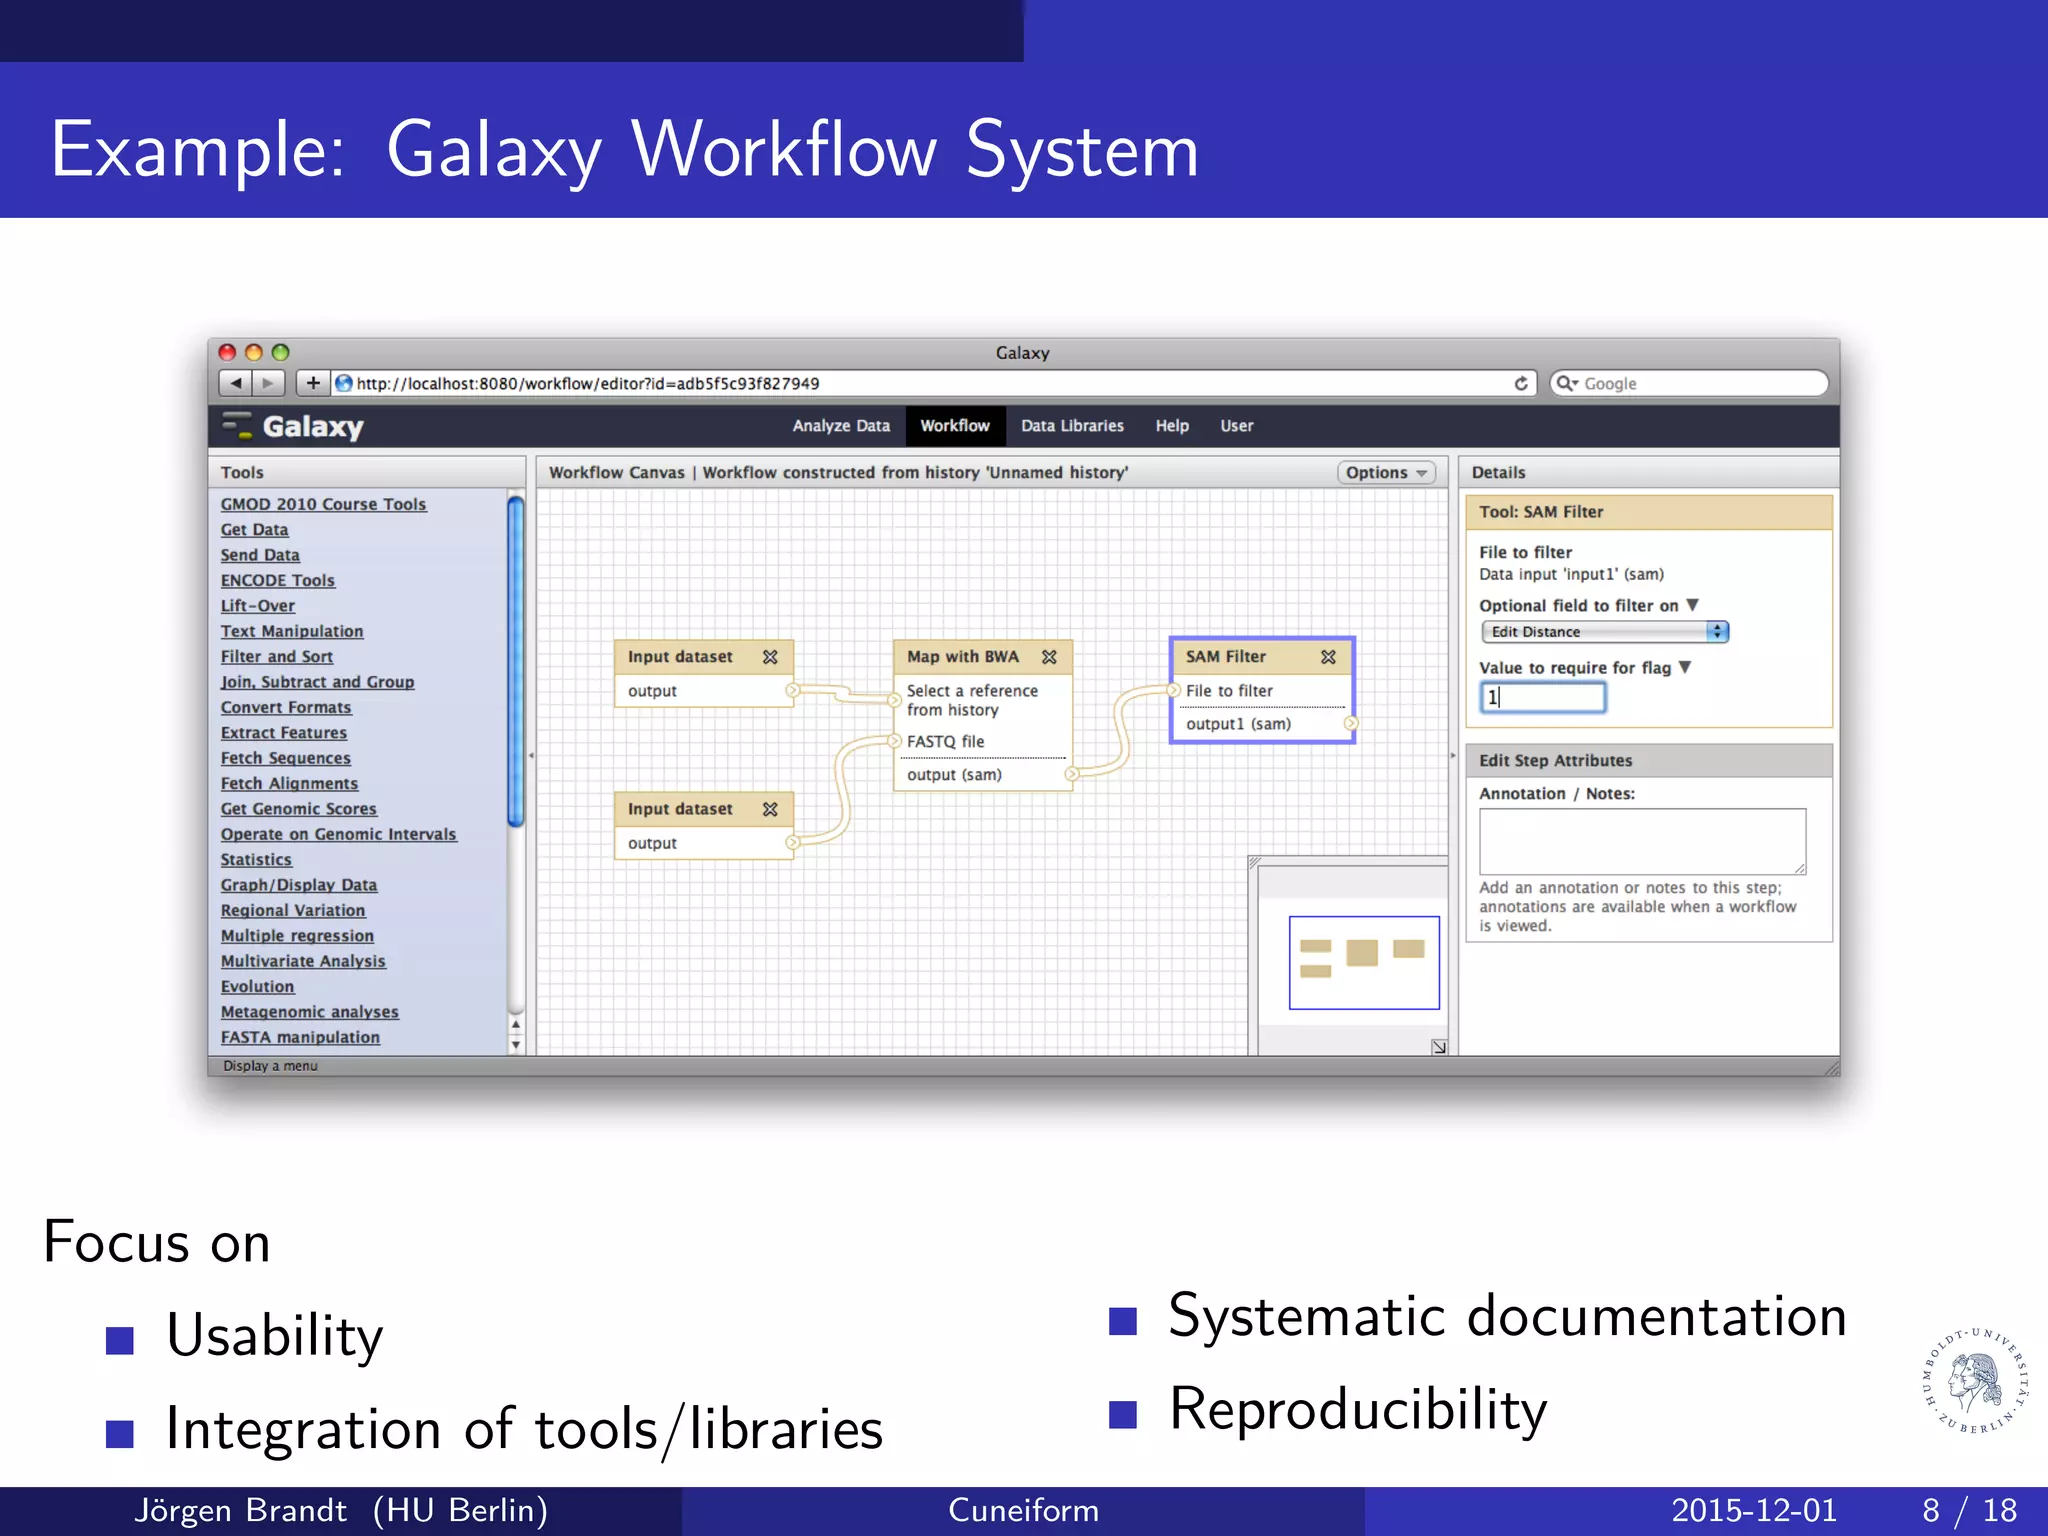Expand the Optional field to filter on arrow
This screenshot has width=2048, height=1536.
tap(1692, 605)
